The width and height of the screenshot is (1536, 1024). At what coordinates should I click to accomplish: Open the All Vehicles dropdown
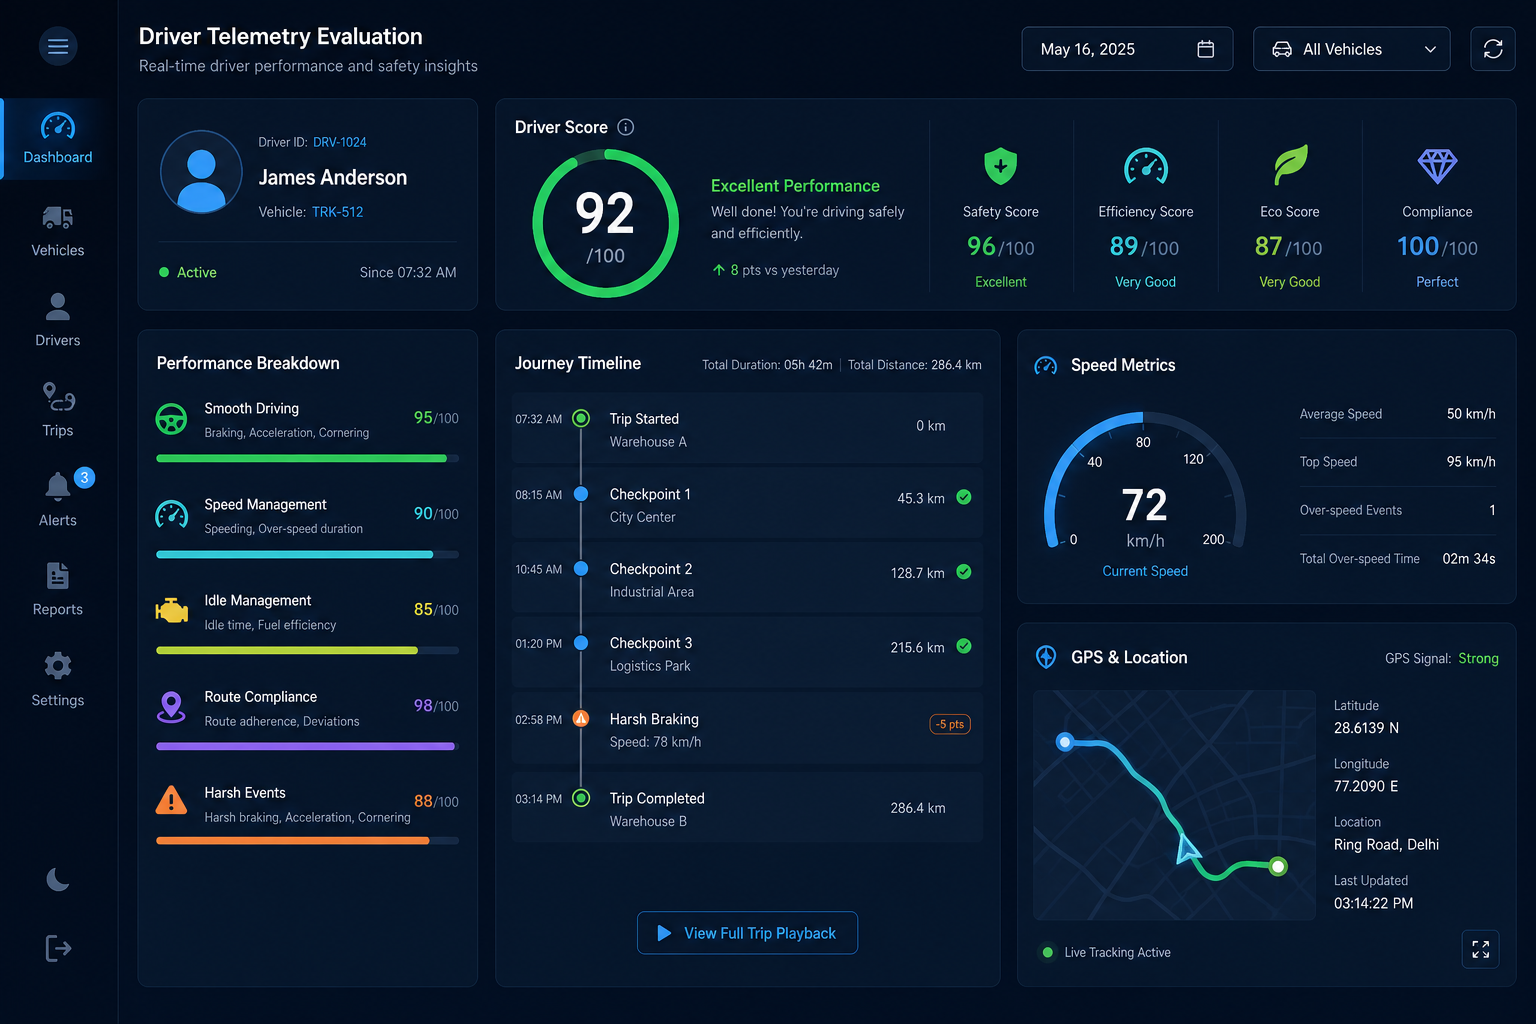(1351, 49)
